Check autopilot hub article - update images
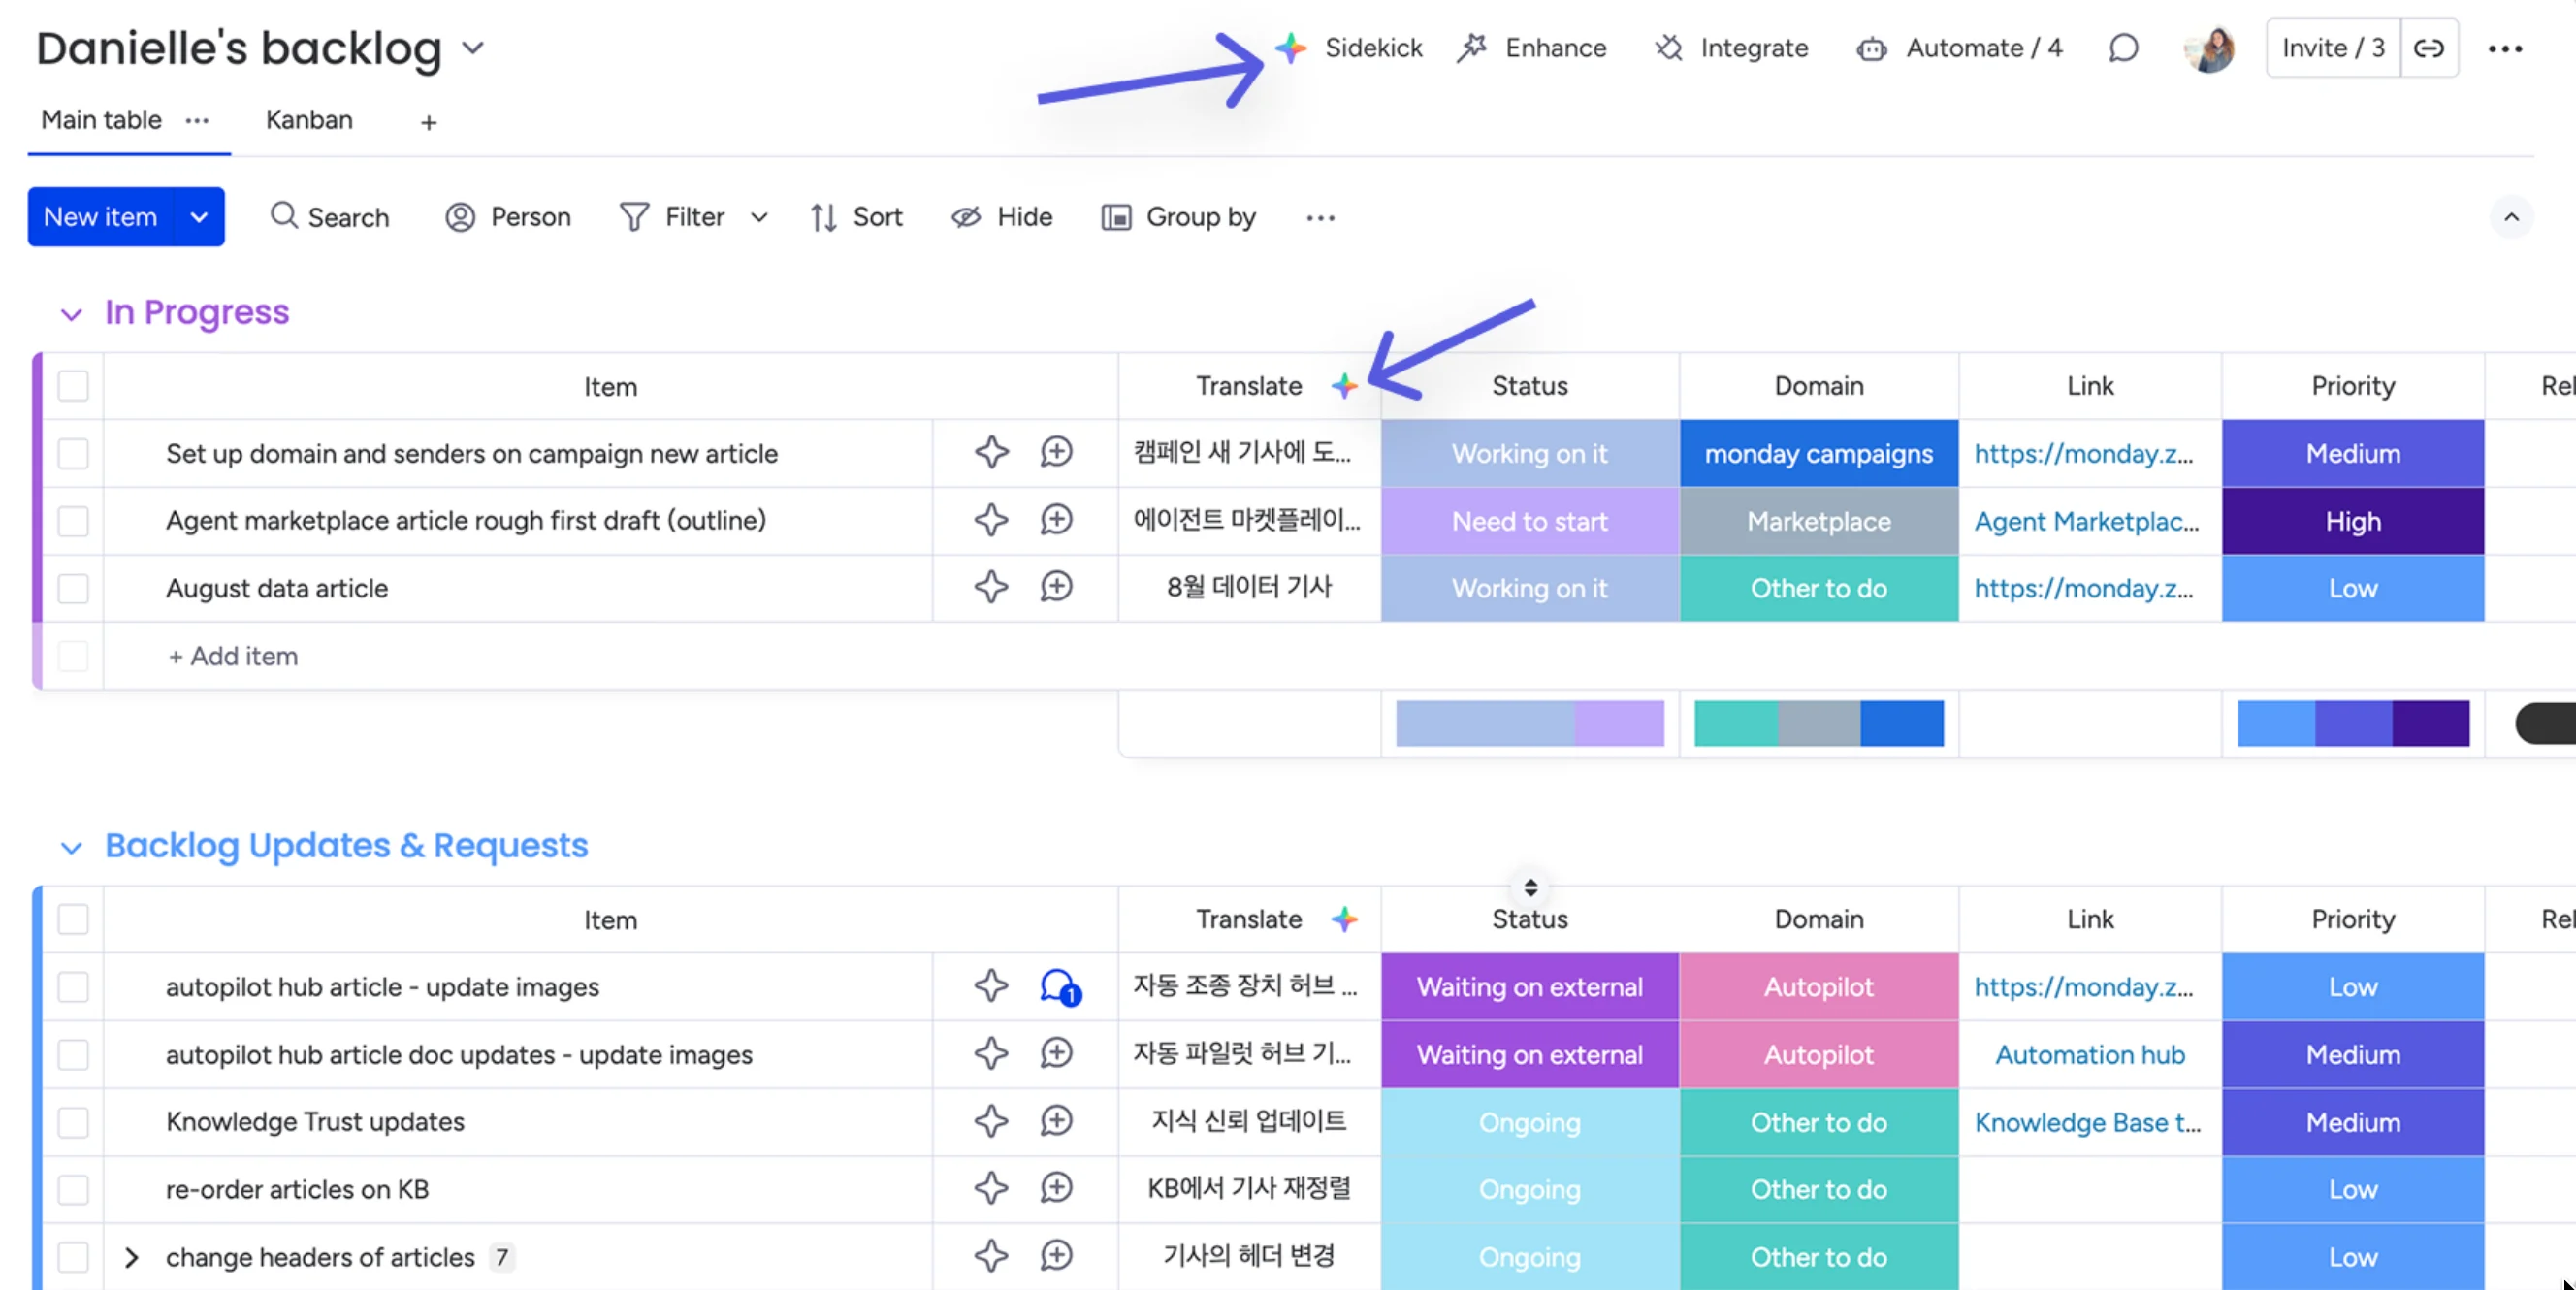Image resolution: width=2576 pixels, height=1290 pixels. click(x=73, y=987)
